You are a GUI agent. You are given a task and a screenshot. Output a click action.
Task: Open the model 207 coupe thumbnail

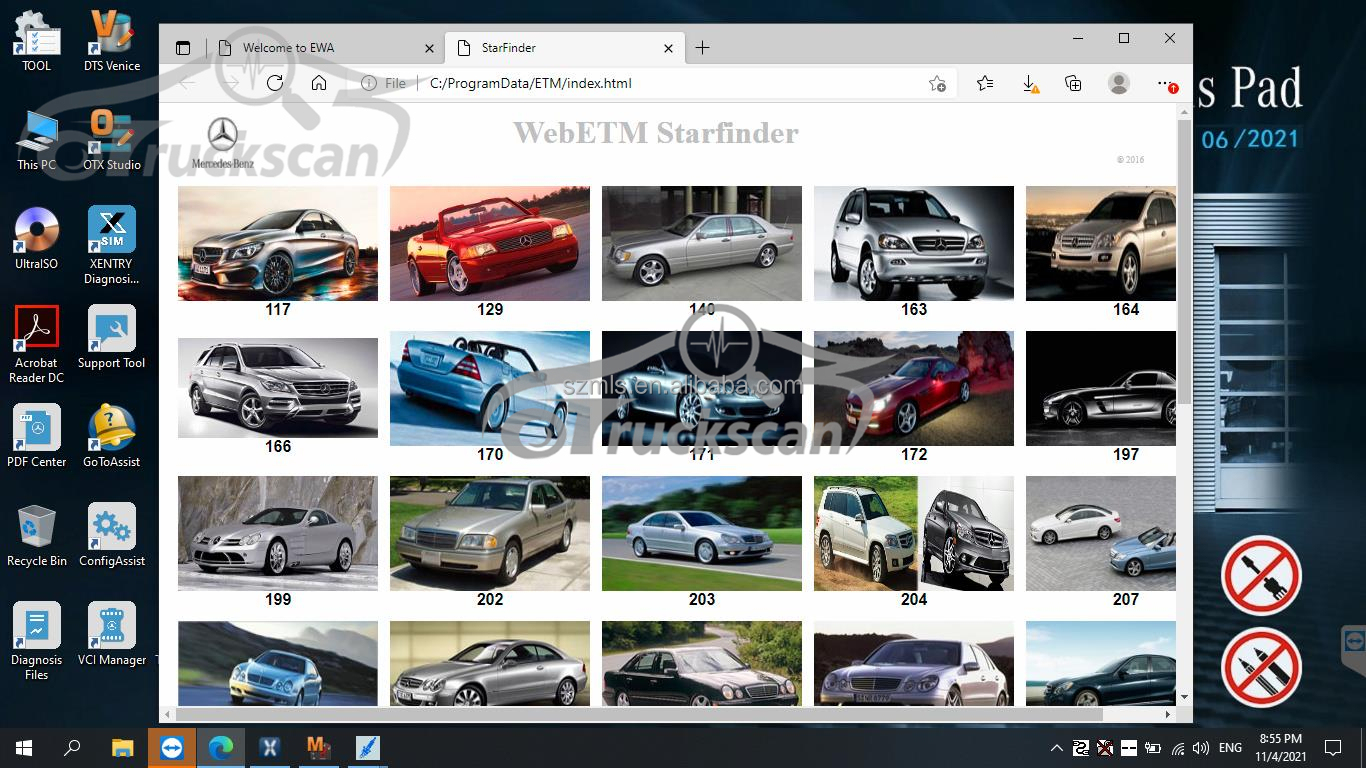click(1101, 533)
